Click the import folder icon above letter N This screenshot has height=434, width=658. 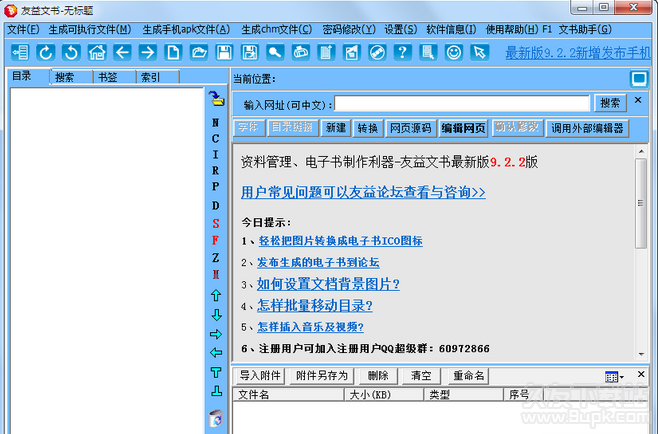click(217, 99)
